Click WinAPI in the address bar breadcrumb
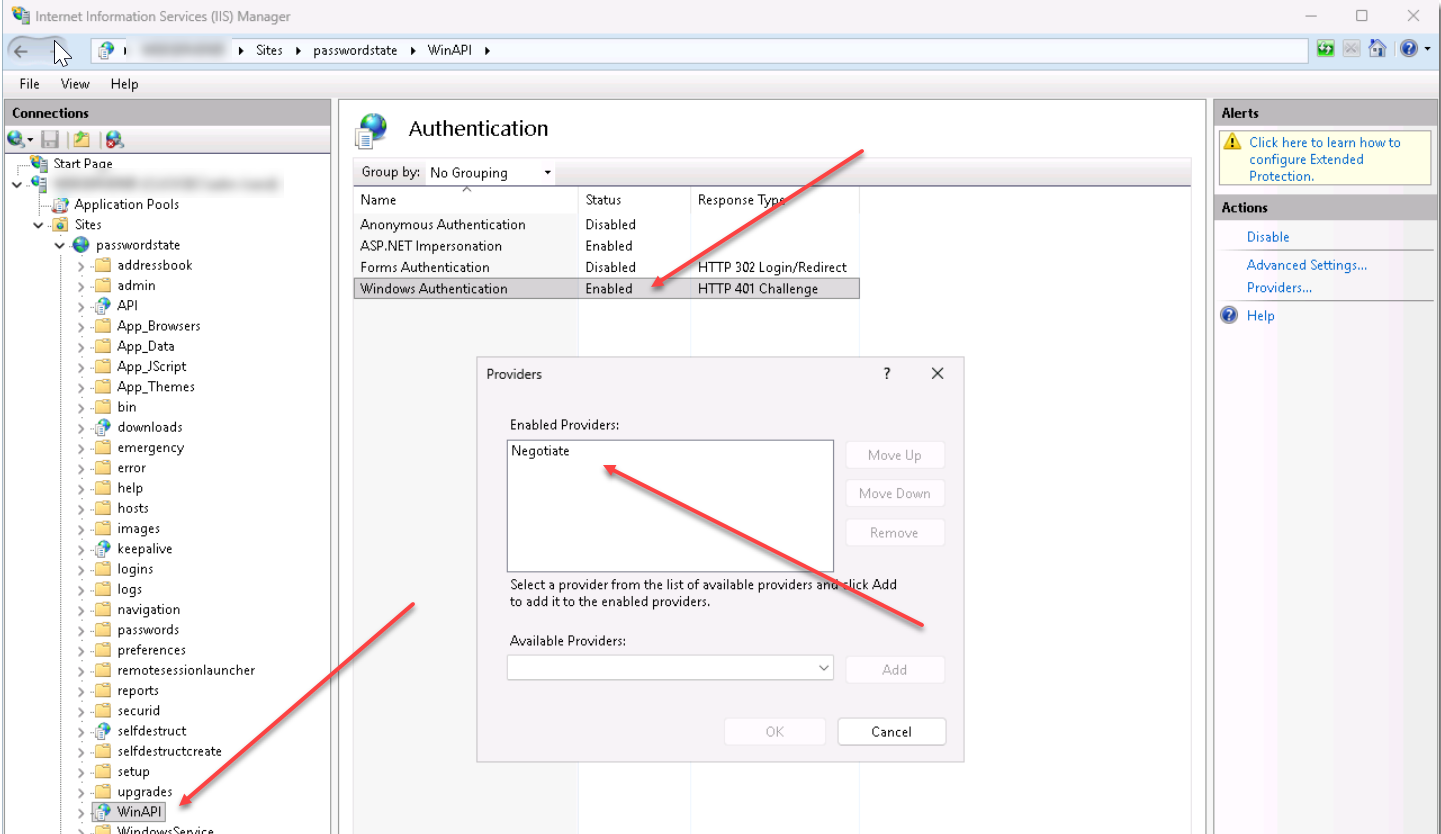Screen dimensions: 1441x834 [x=449, y=50]
